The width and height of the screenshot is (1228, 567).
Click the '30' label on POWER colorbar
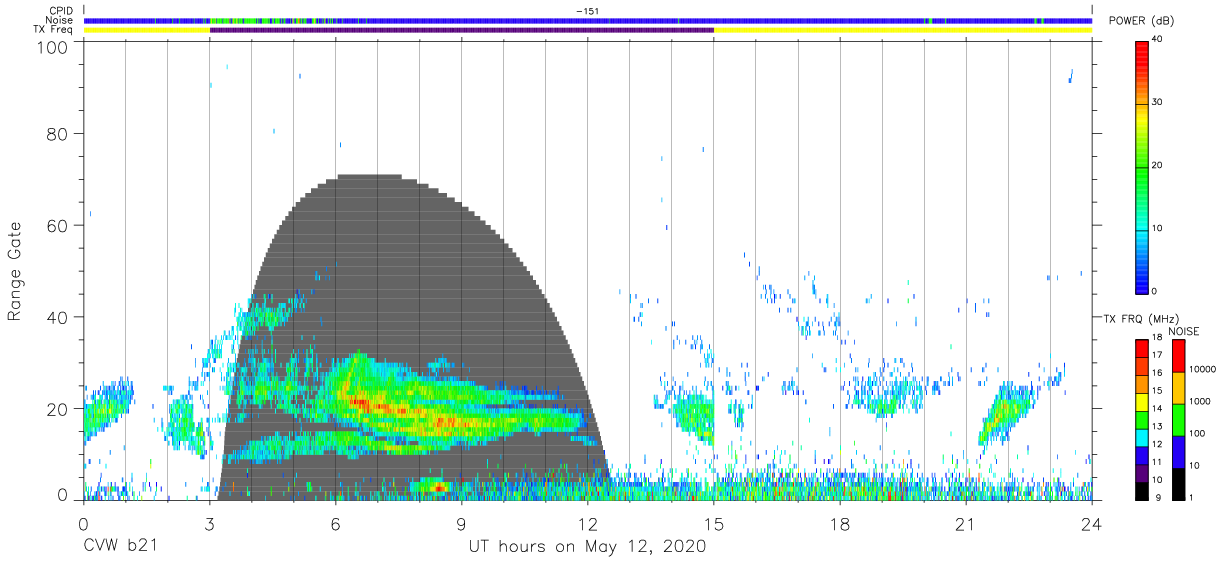[x=1157, y=103]
